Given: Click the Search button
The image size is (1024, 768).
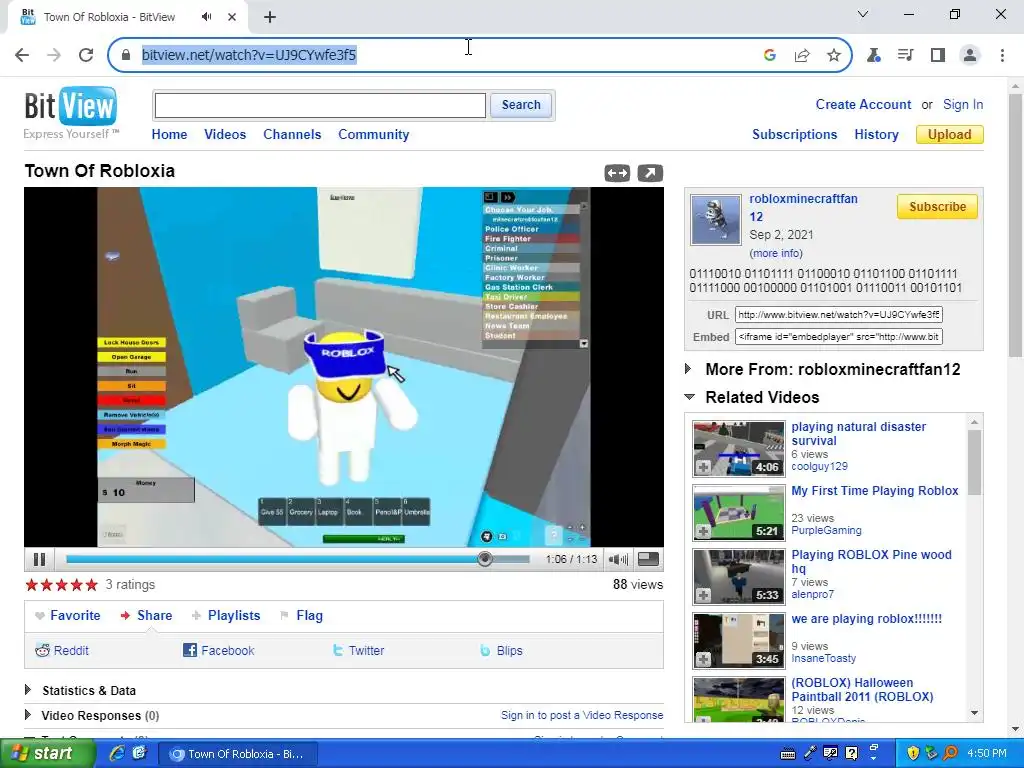Looking at the screenshot, I should 521,105.
